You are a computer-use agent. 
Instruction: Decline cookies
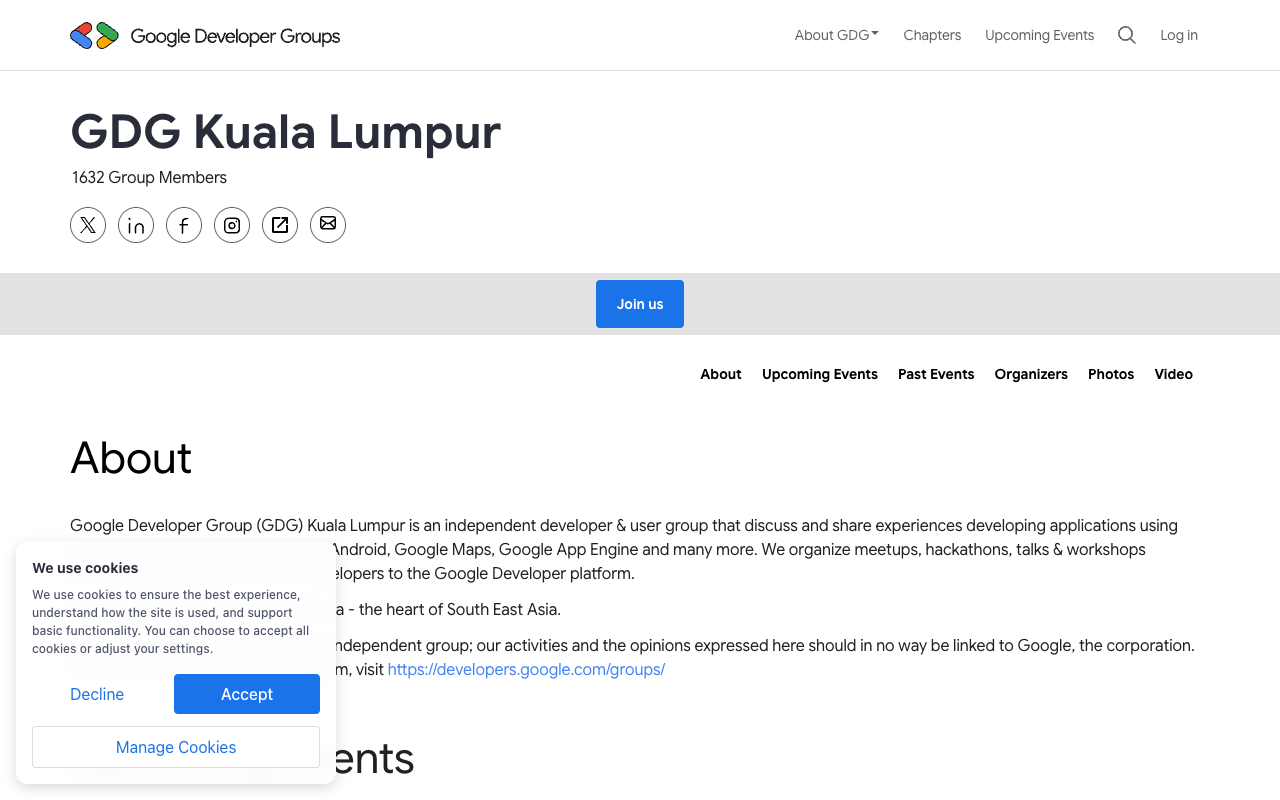(x=97, y=694)
